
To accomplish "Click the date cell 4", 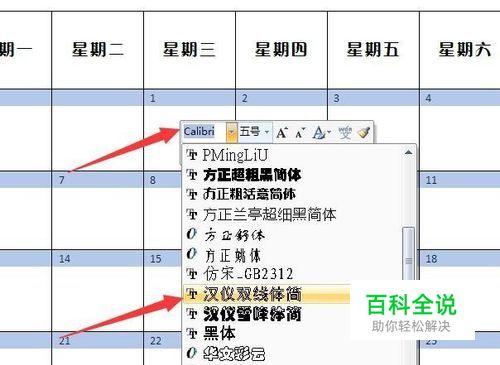I will 460,98.
